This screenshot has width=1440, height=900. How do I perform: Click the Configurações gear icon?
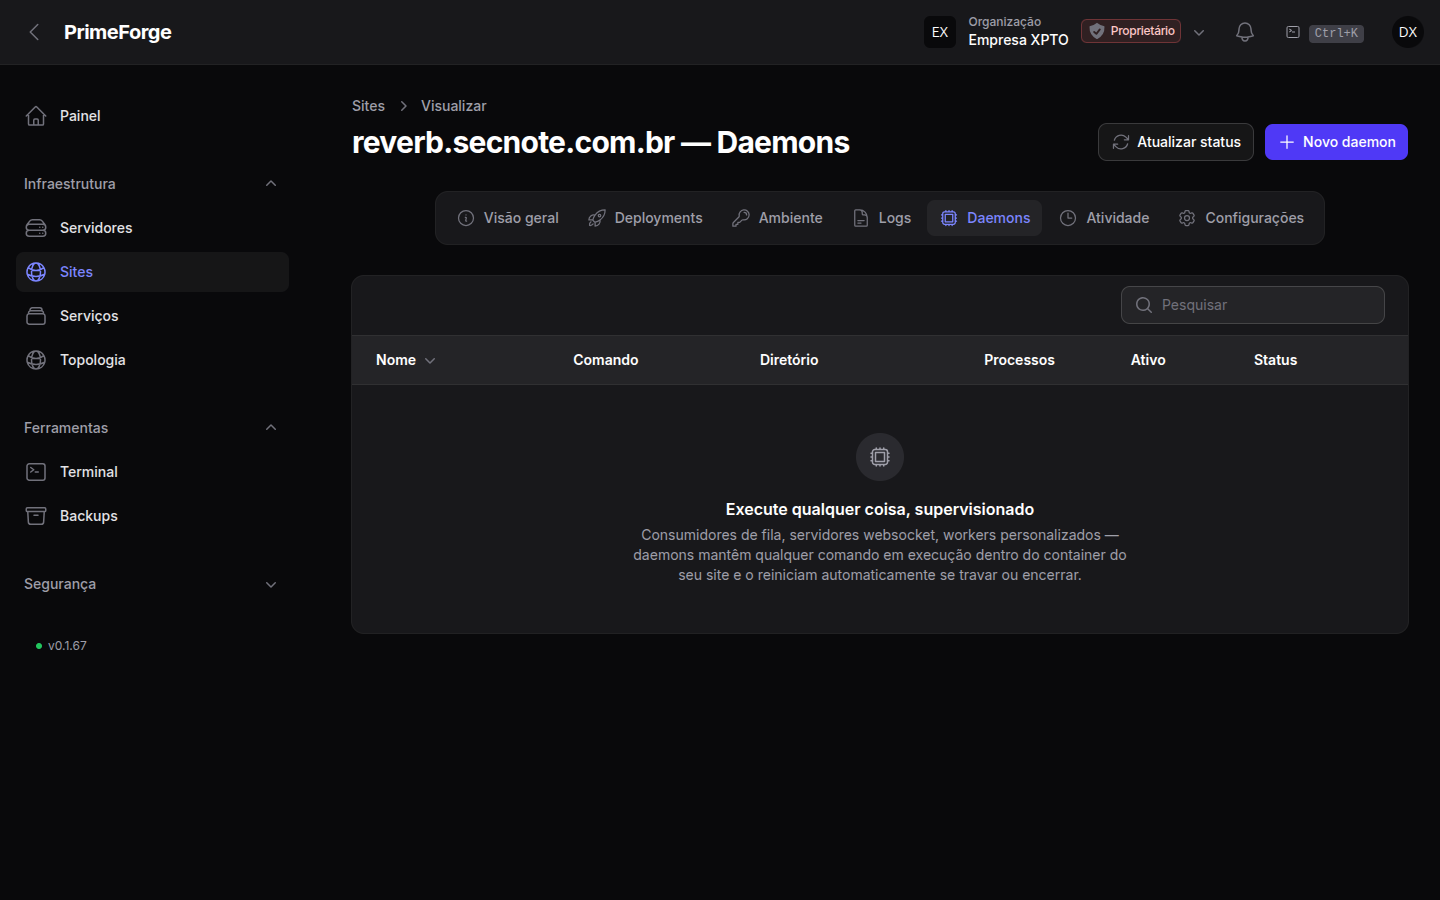coord(1187,218)
